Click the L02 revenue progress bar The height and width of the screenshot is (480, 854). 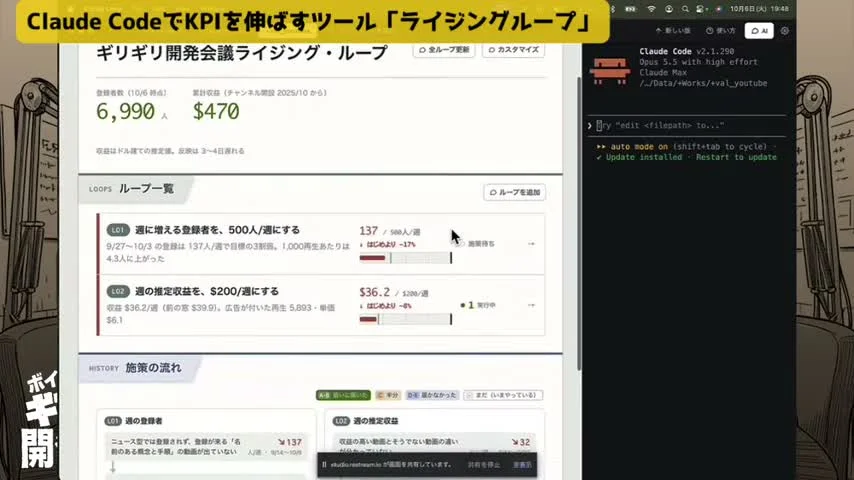pos(405,319)
